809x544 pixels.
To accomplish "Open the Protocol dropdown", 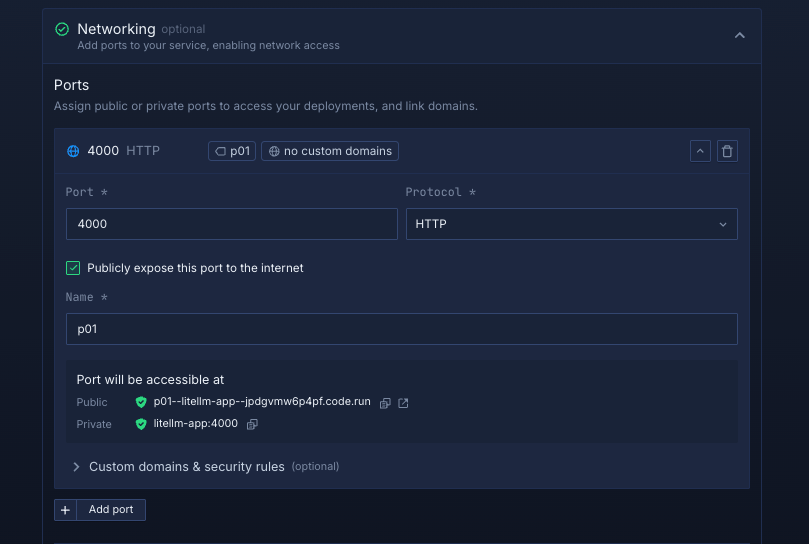I will pos(571,224).
